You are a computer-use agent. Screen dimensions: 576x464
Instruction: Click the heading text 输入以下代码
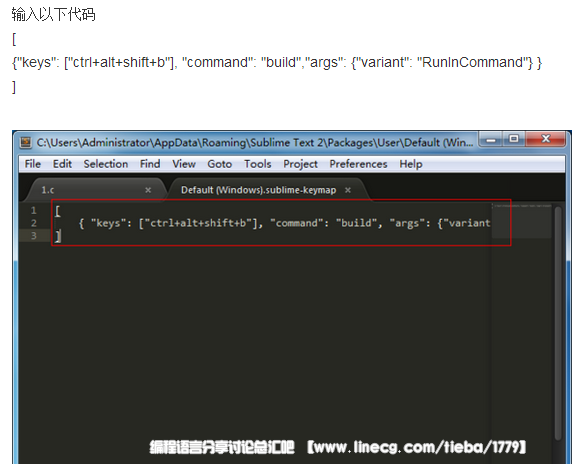[53, 15]
